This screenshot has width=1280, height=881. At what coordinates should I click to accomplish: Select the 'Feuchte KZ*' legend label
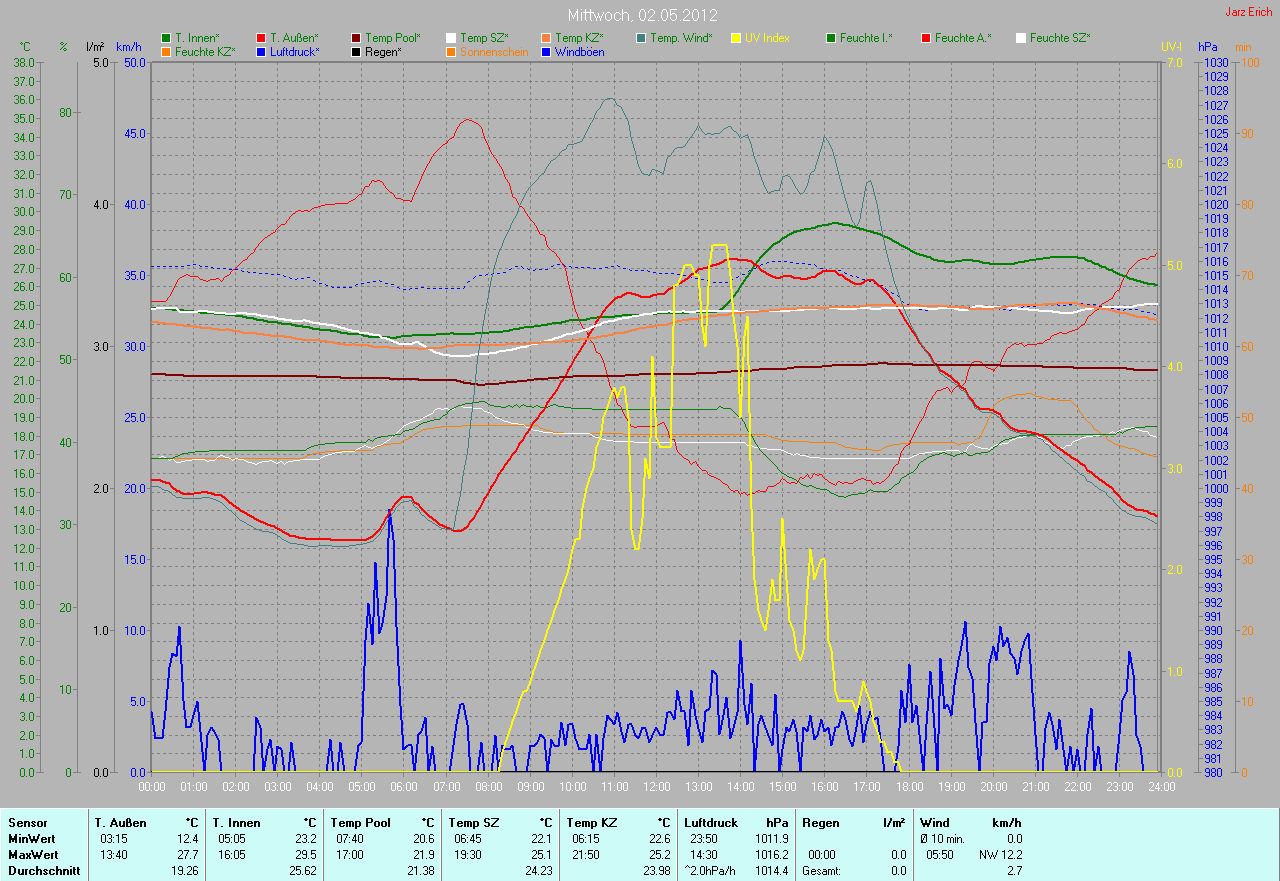(205, 51)
